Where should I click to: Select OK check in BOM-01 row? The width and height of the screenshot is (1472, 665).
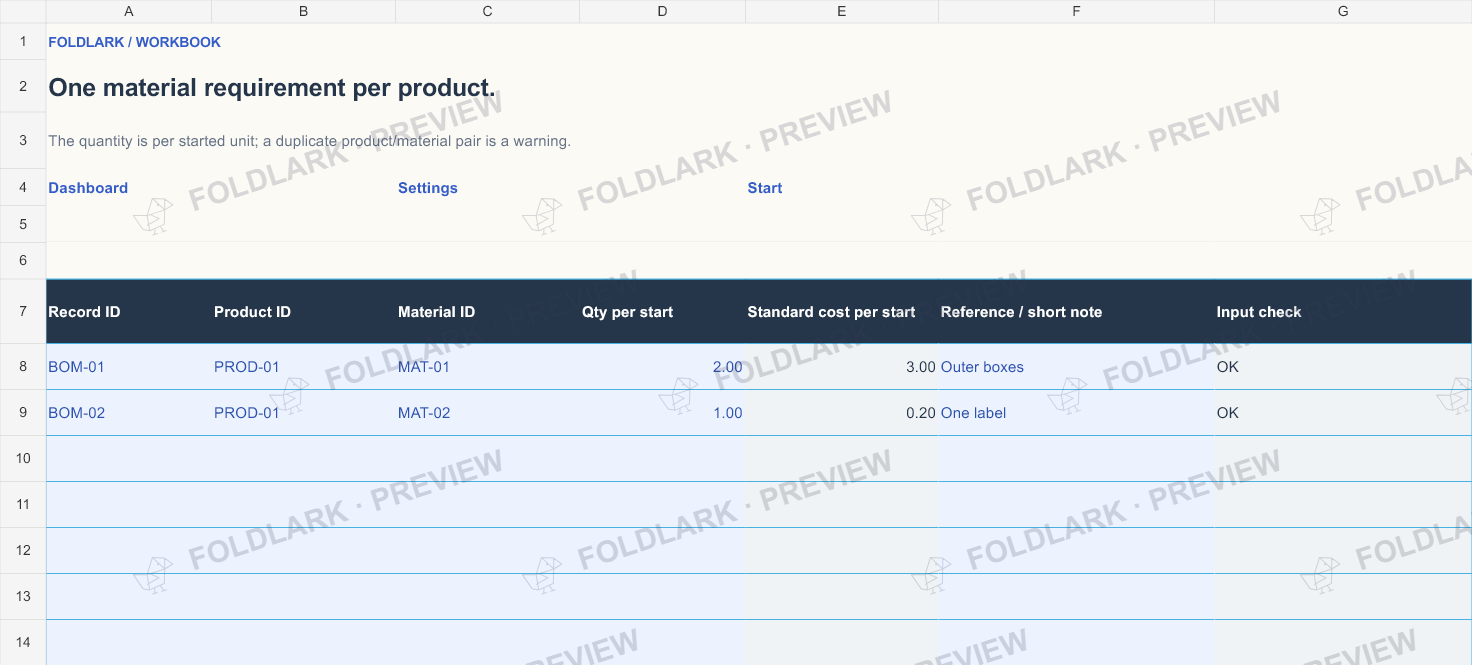tap(1343, 367)
